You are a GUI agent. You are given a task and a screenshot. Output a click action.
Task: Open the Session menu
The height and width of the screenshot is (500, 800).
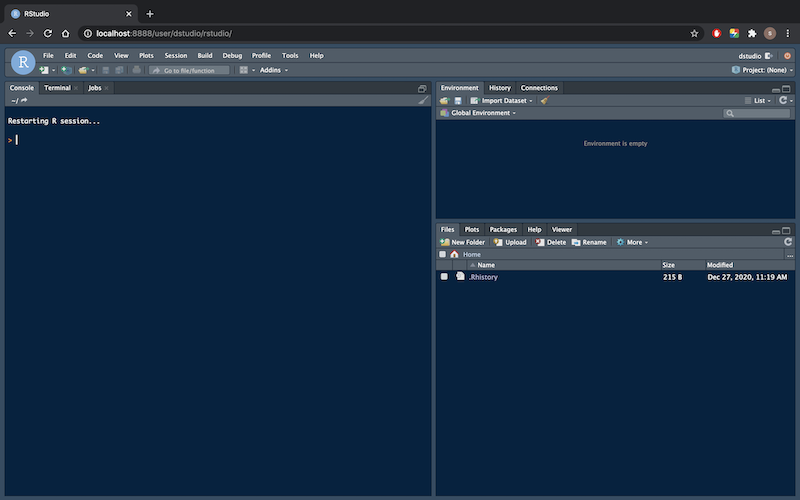click(176, 56)
